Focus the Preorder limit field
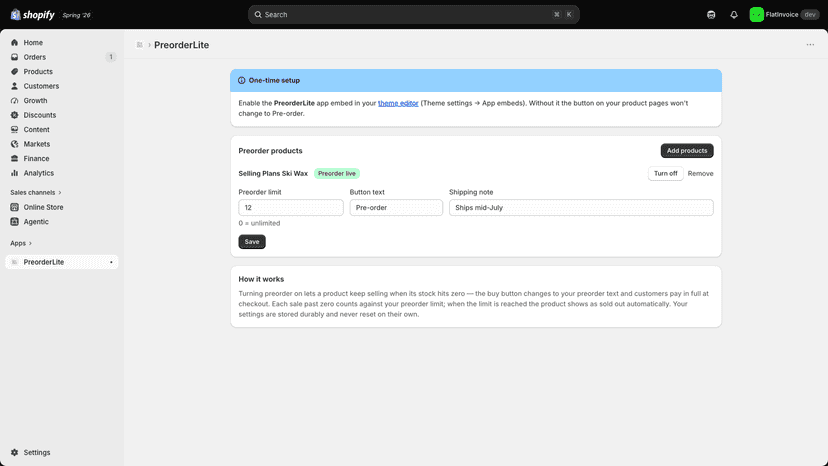Image resolution: width=828 pixels, height=466 pixels. click(291, 208)
